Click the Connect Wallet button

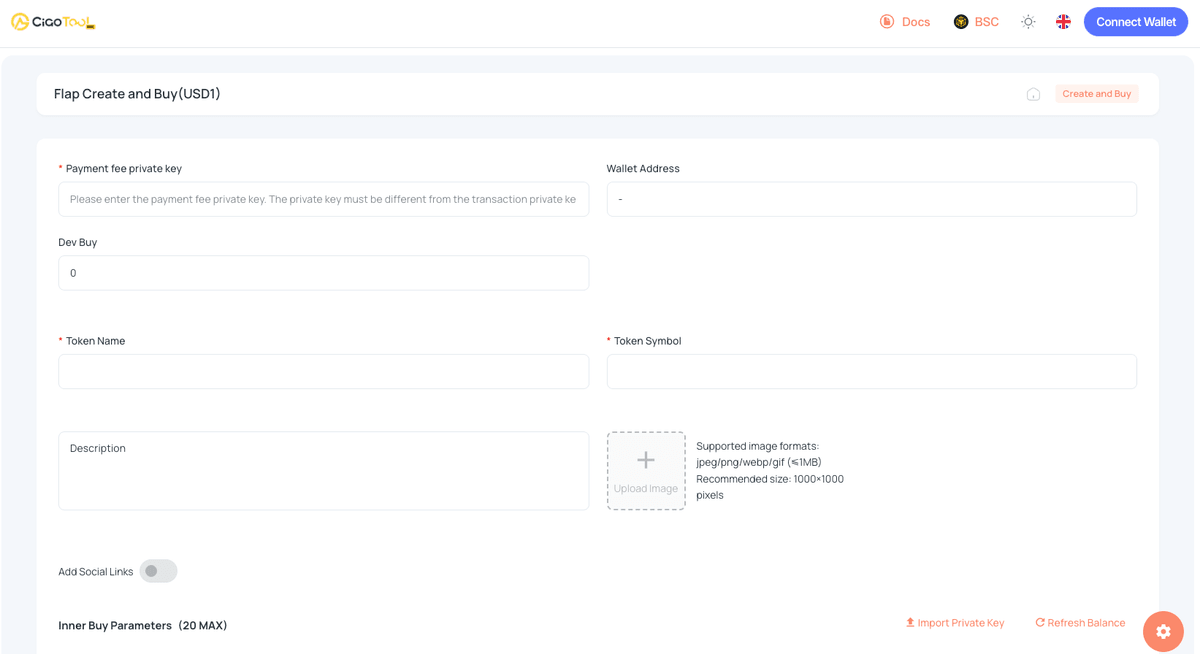tap(1135, 22)
